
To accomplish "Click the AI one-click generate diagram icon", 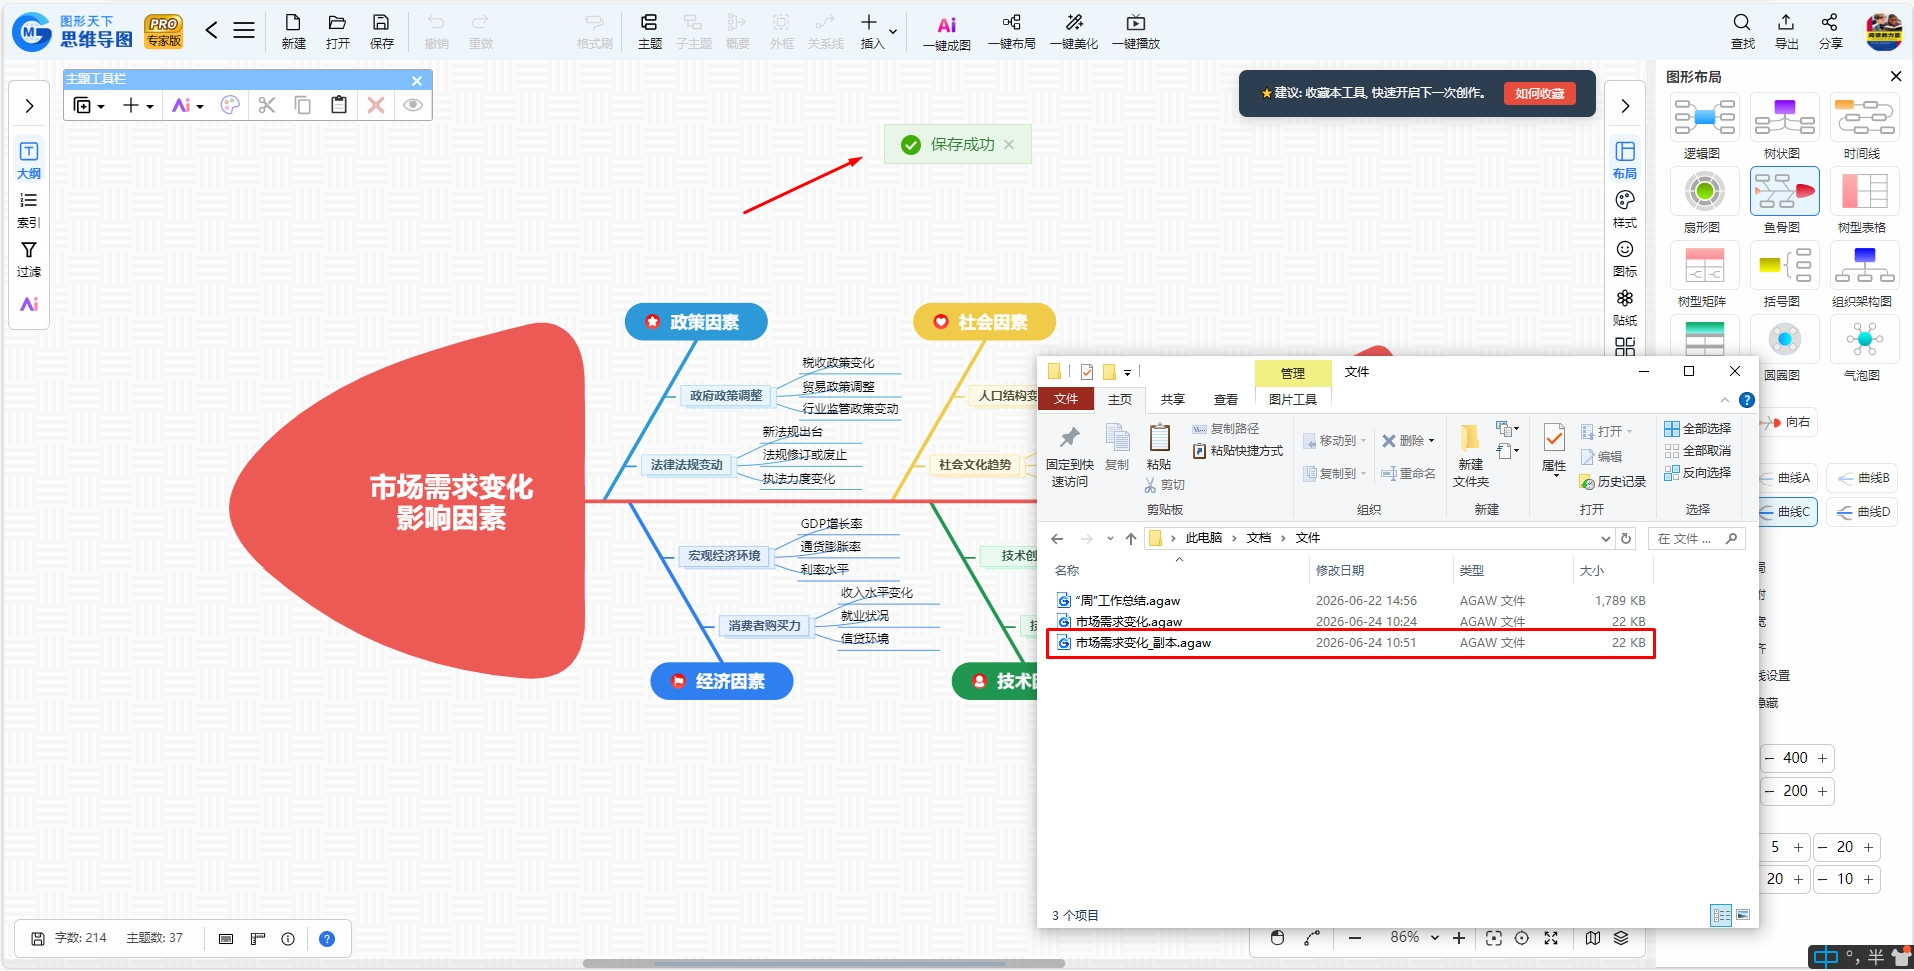I will tap(946, 32).
